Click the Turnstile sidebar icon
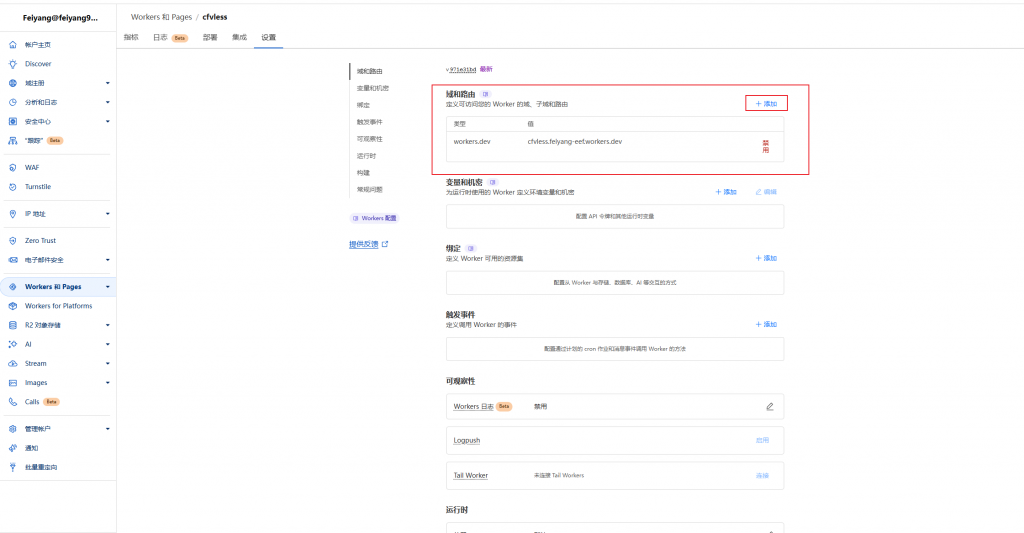1024x533 pixels. [12, 187]
